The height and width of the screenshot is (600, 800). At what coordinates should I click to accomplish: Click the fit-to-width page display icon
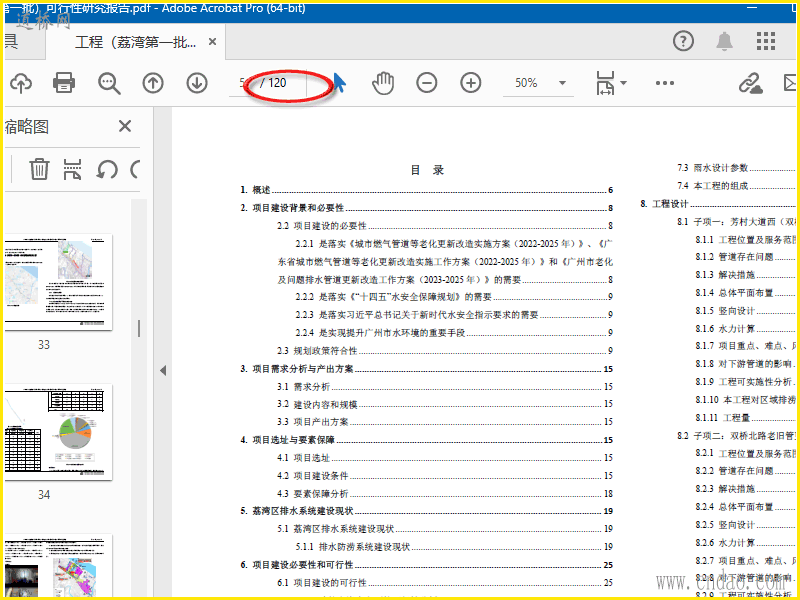click(605, 83)
